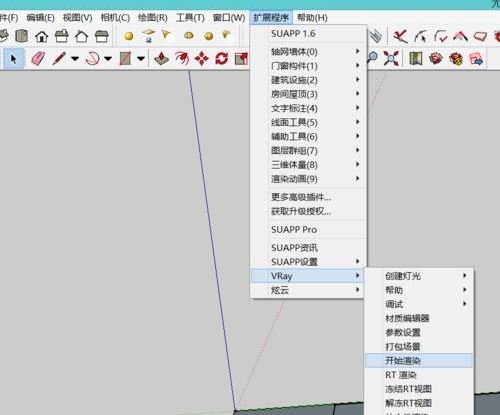The image size is (500, 415).
Task: Add V-Ray spotlight arrow-shaped icon
Action: (166, 34)
